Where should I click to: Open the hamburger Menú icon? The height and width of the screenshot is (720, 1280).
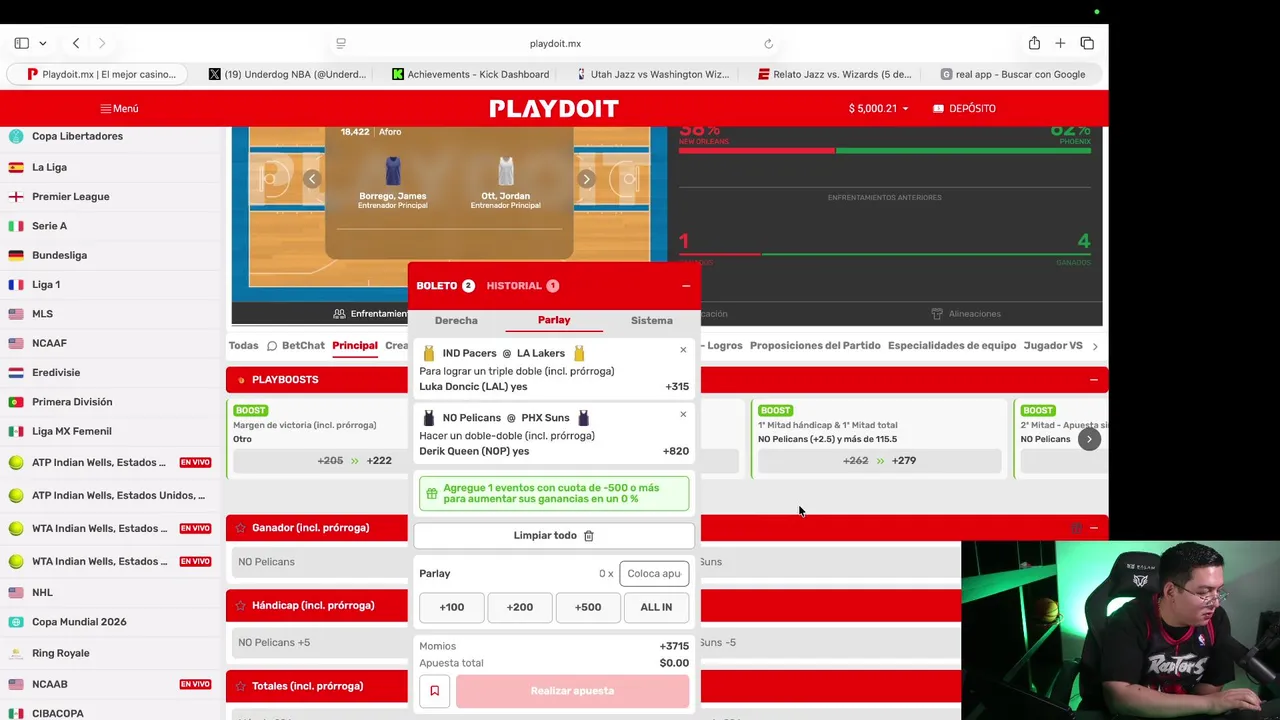[x=106, y=108]
